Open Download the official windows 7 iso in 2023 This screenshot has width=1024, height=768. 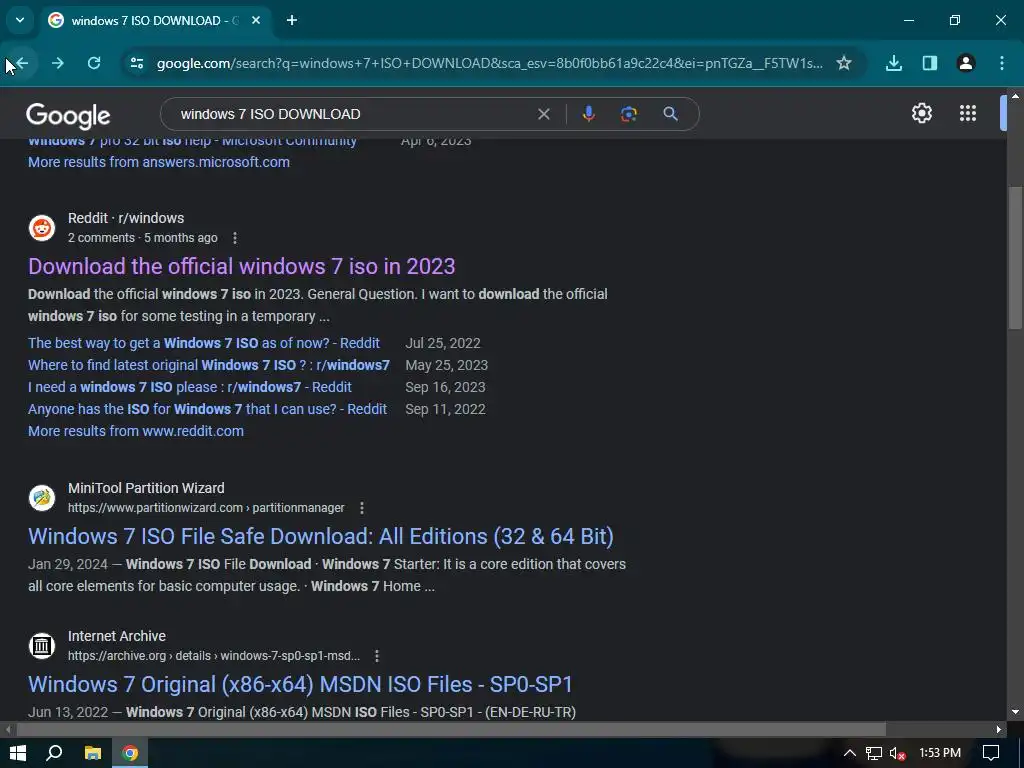tap(242, 266)
